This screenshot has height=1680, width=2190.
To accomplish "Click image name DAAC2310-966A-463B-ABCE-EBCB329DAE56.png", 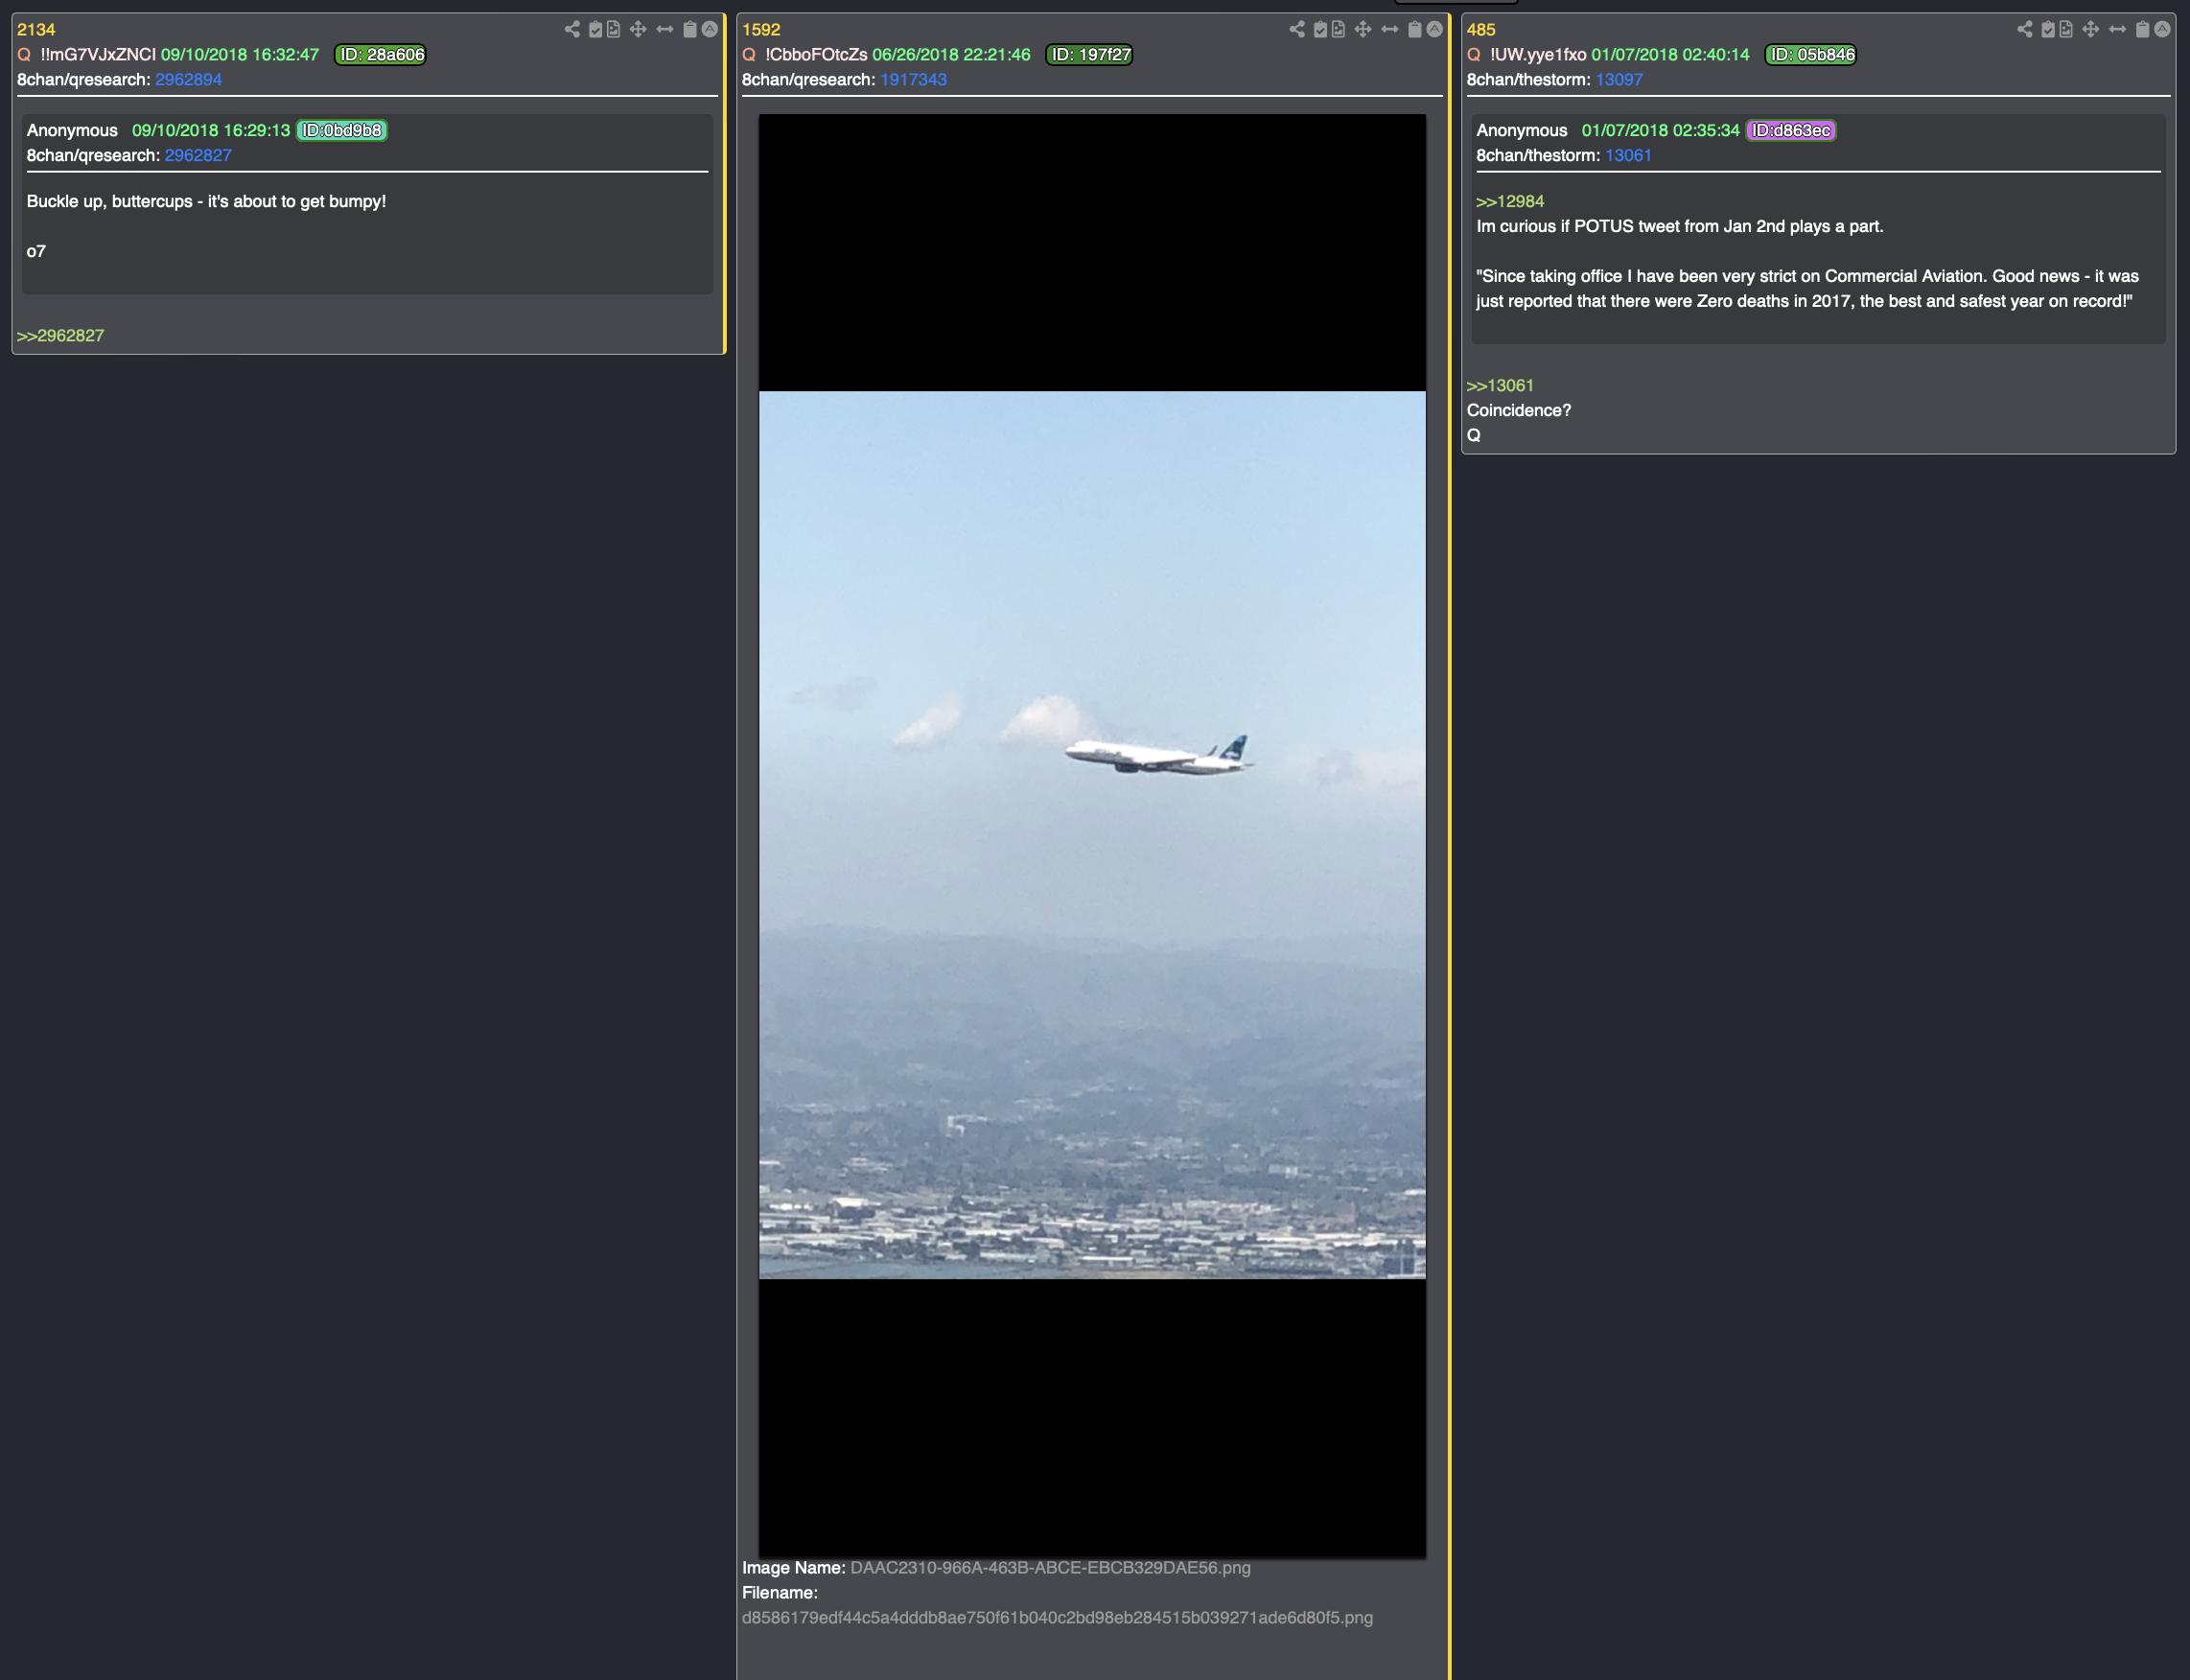I will [1050, 1568].
